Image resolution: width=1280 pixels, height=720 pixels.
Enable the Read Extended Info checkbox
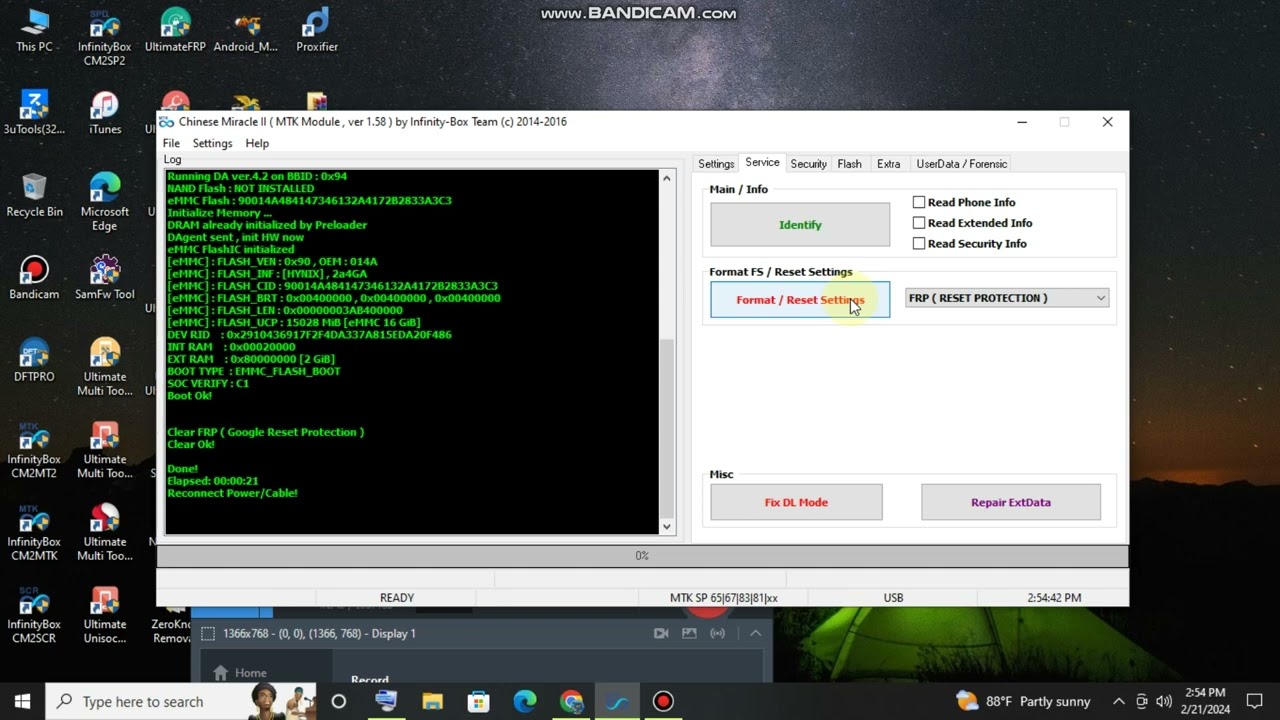coord(919,223)
